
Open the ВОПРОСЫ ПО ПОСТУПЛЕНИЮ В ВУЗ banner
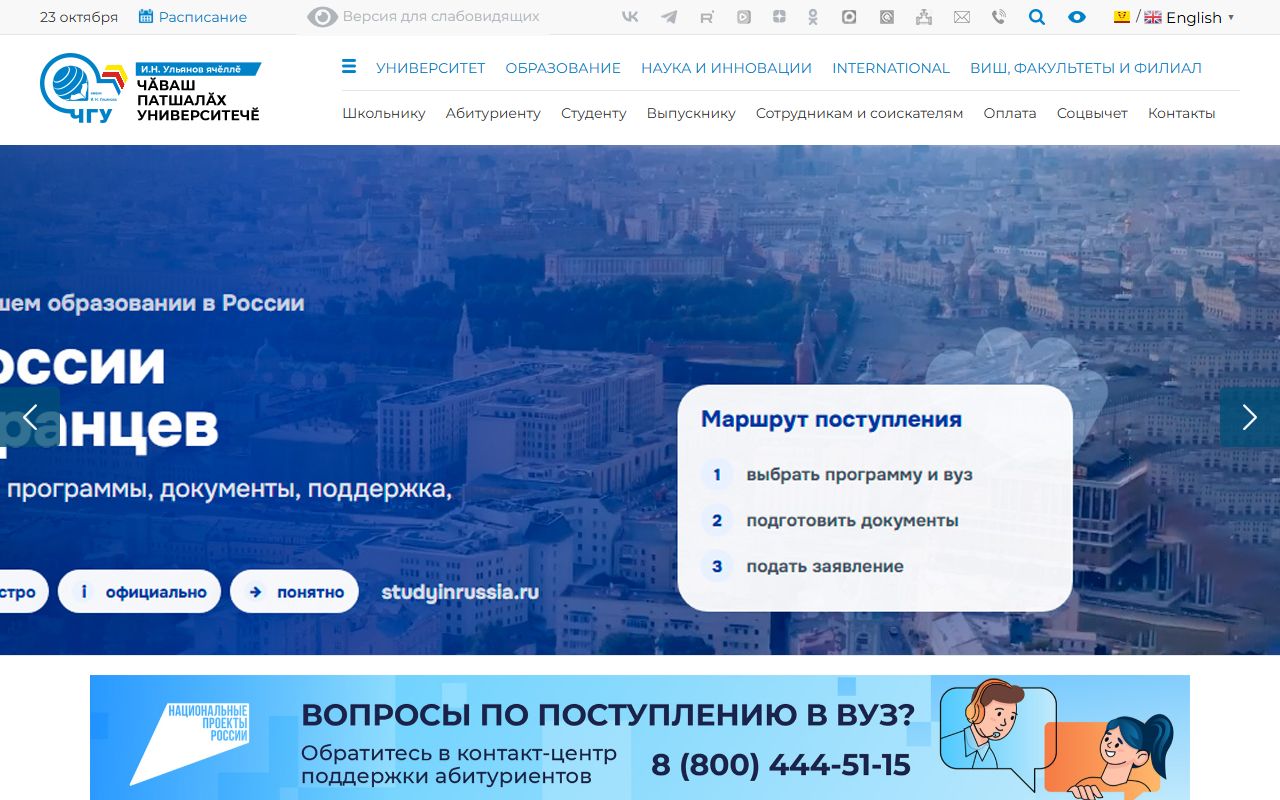(x=640, y=737)
